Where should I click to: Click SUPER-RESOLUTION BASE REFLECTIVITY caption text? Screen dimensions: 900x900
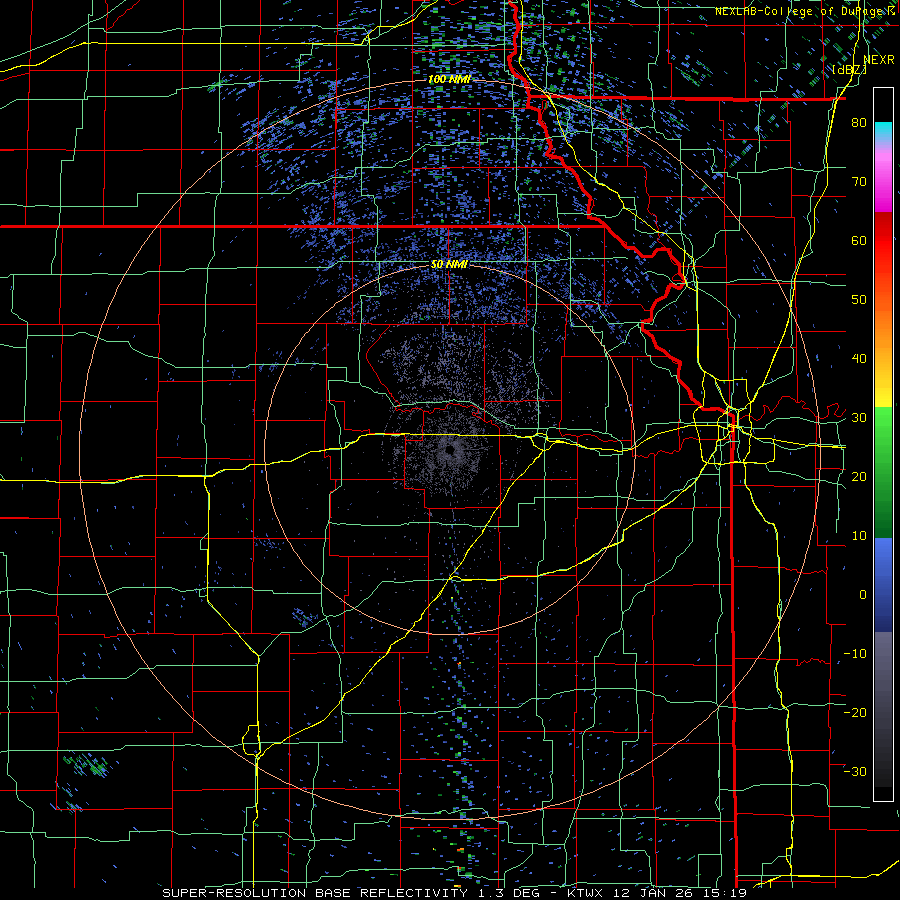[x=315, y=893]
